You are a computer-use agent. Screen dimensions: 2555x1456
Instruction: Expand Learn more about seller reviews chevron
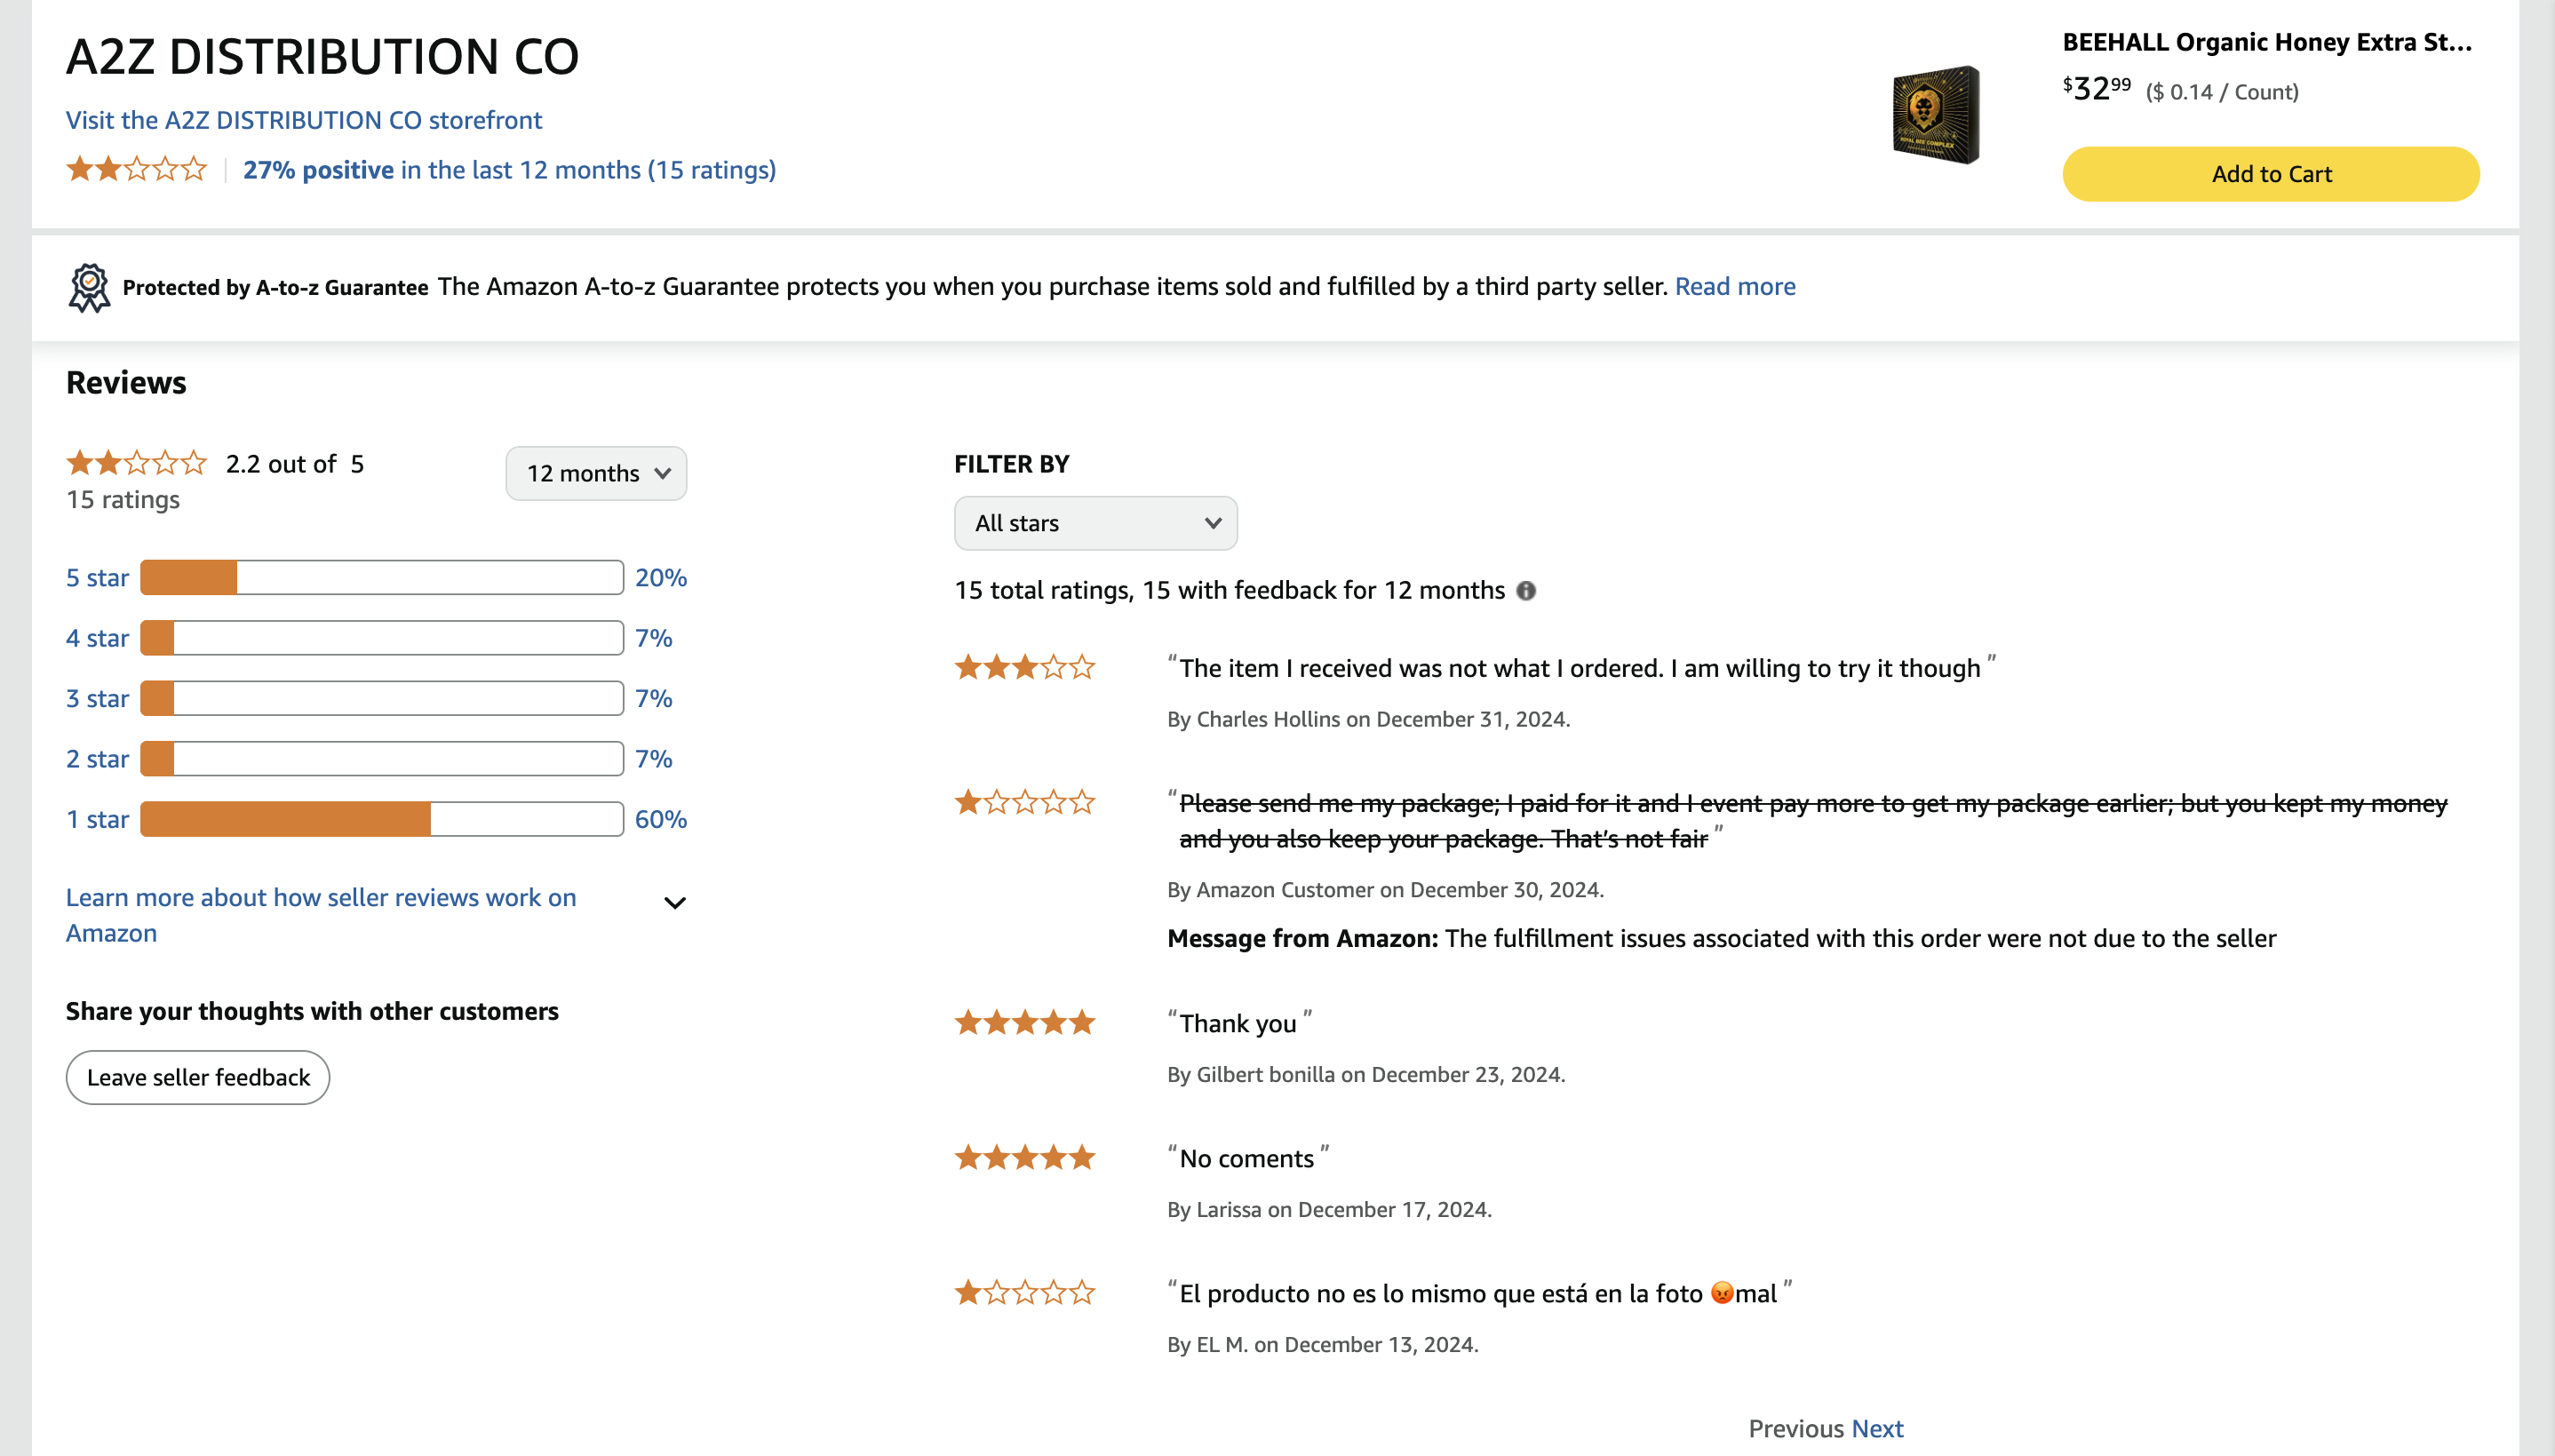tap(675, 903)
